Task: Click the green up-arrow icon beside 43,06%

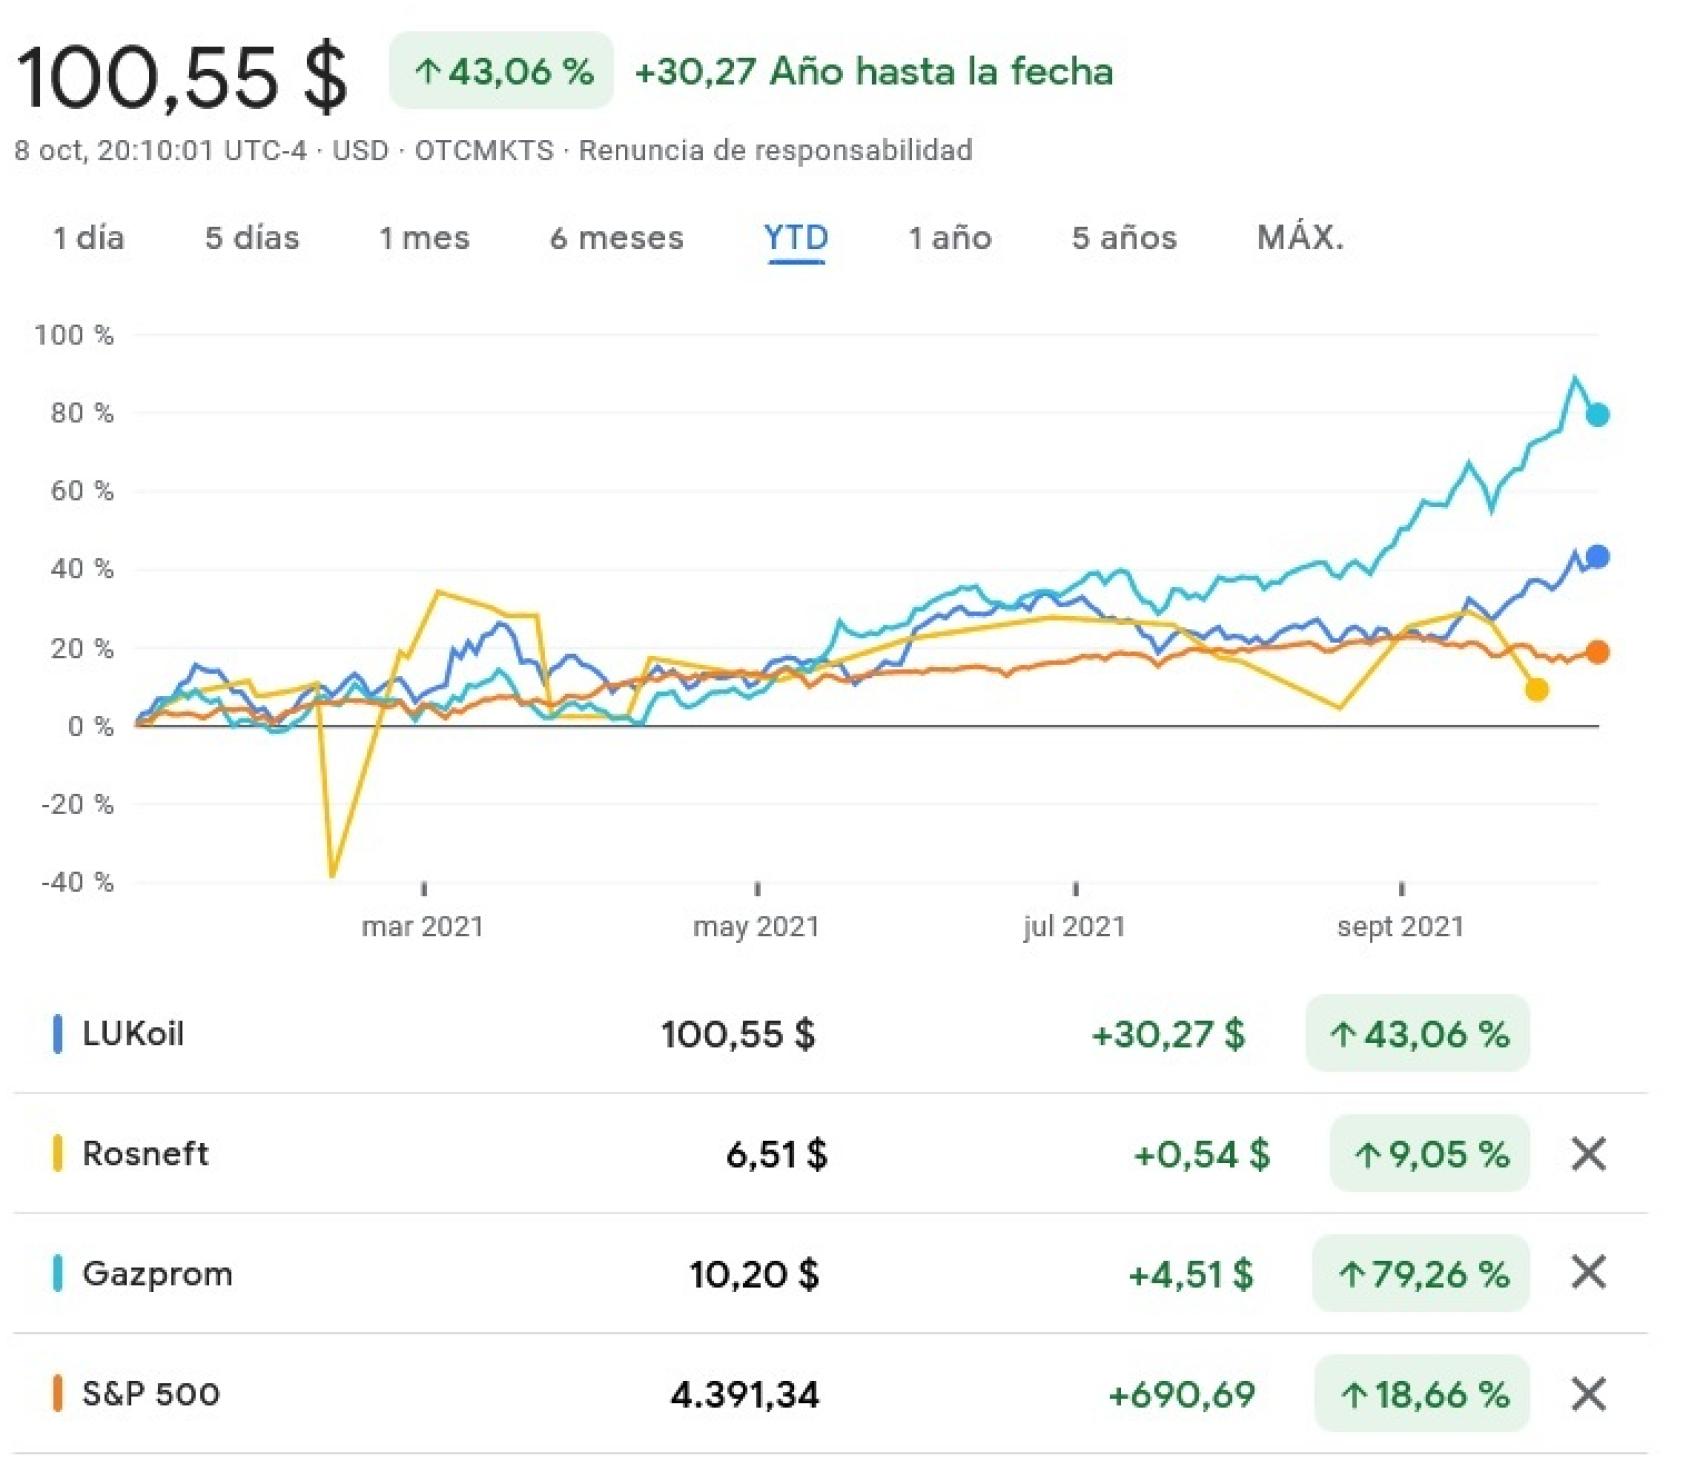Action: (428, 71)
